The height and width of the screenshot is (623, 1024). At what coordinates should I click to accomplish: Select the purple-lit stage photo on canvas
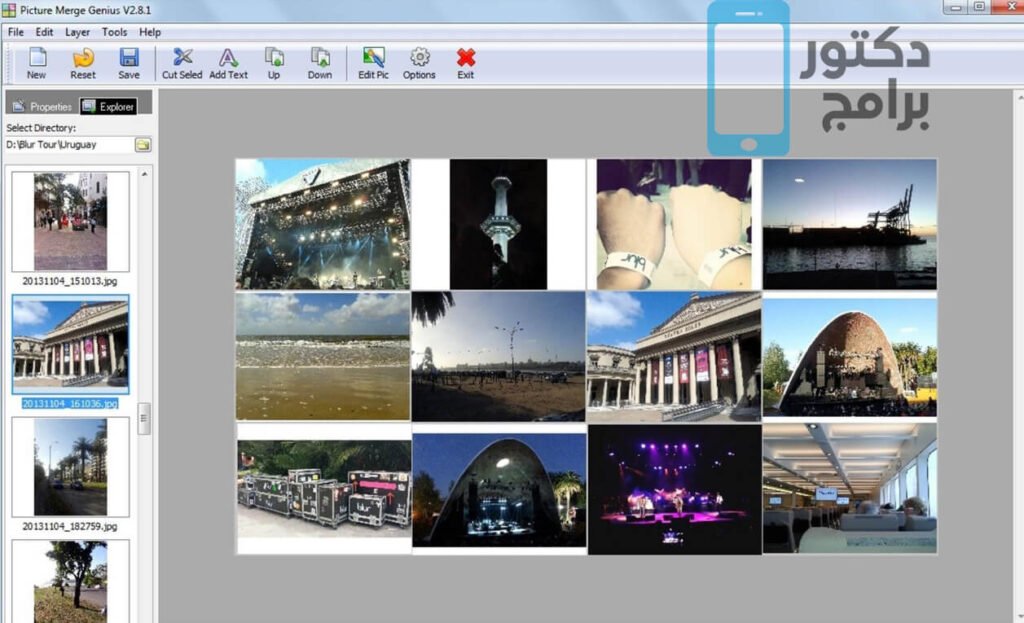[x=674, y=488]
